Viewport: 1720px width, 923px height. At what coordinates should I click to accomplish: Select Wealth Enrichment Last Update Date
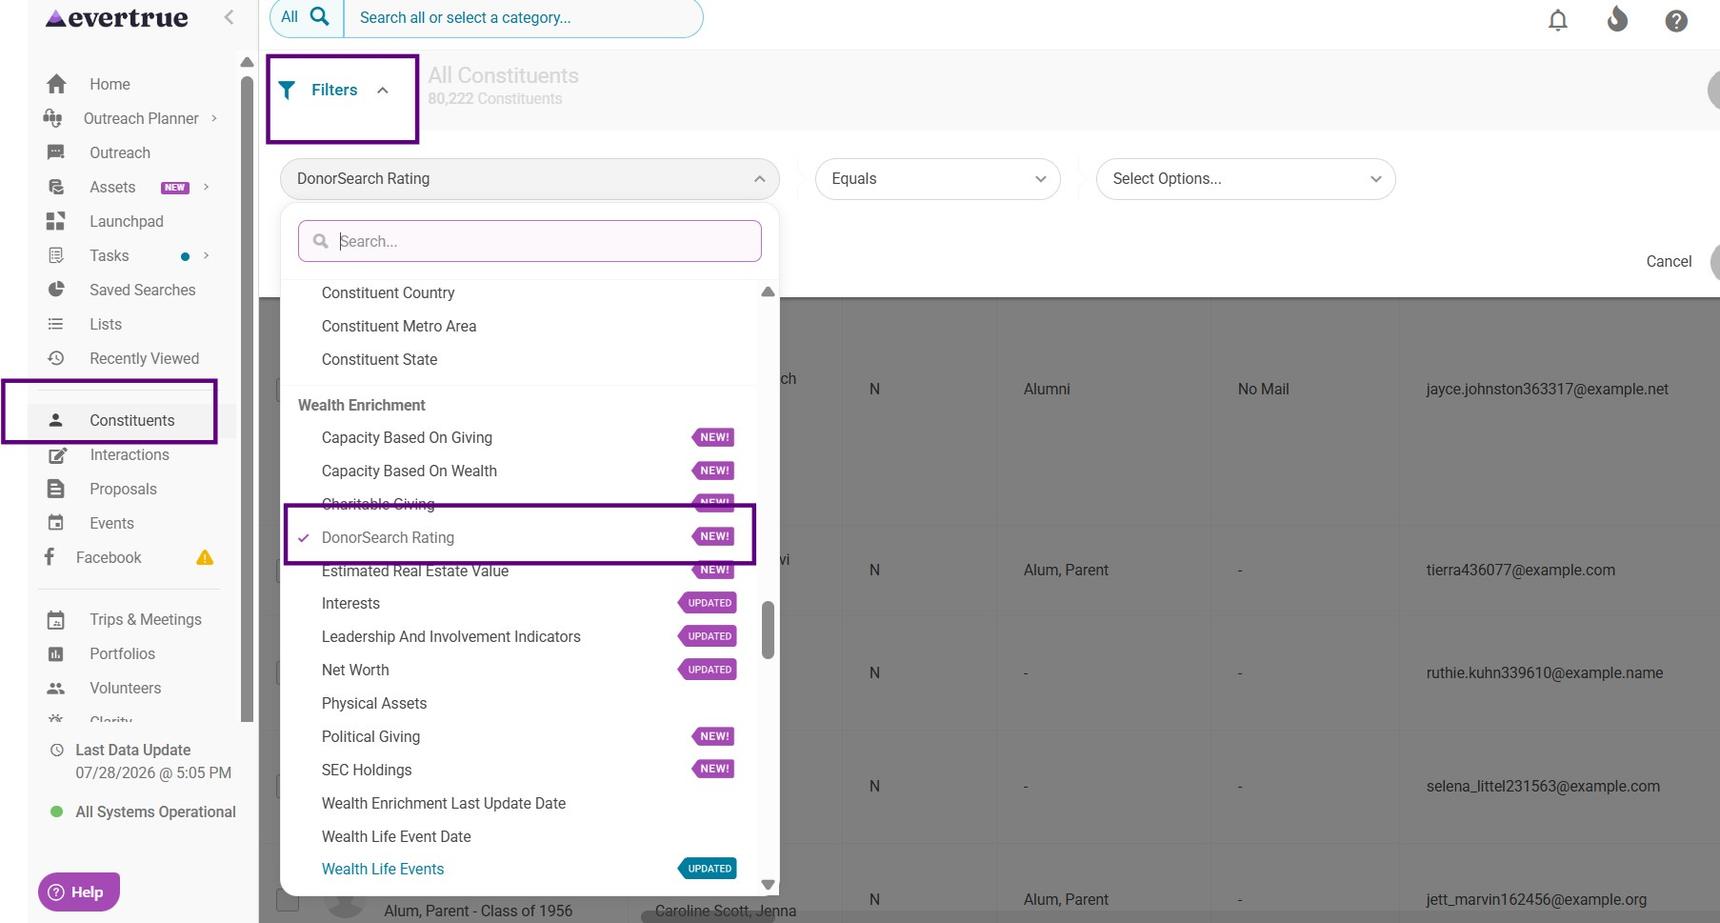tap(444, 803)
